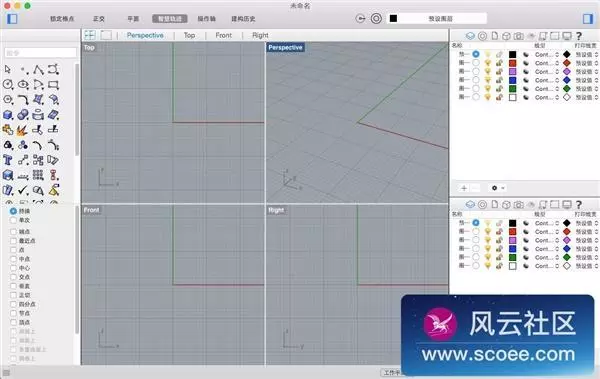Select the Point tool in toolbar
This screenshot has width=600, height=379.
click(x=23, y=69)
